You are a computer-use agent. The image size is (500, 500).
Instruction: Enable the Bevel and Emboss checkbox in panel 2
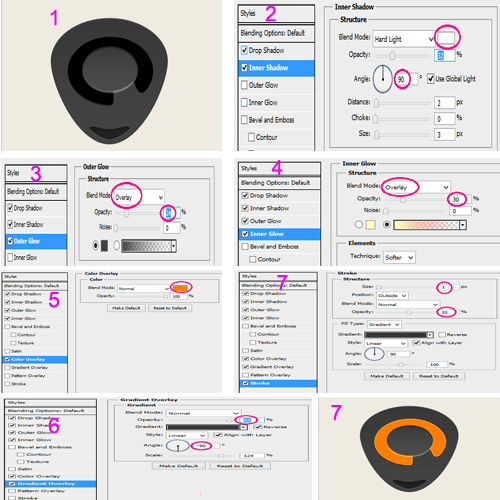click(244, 120)
